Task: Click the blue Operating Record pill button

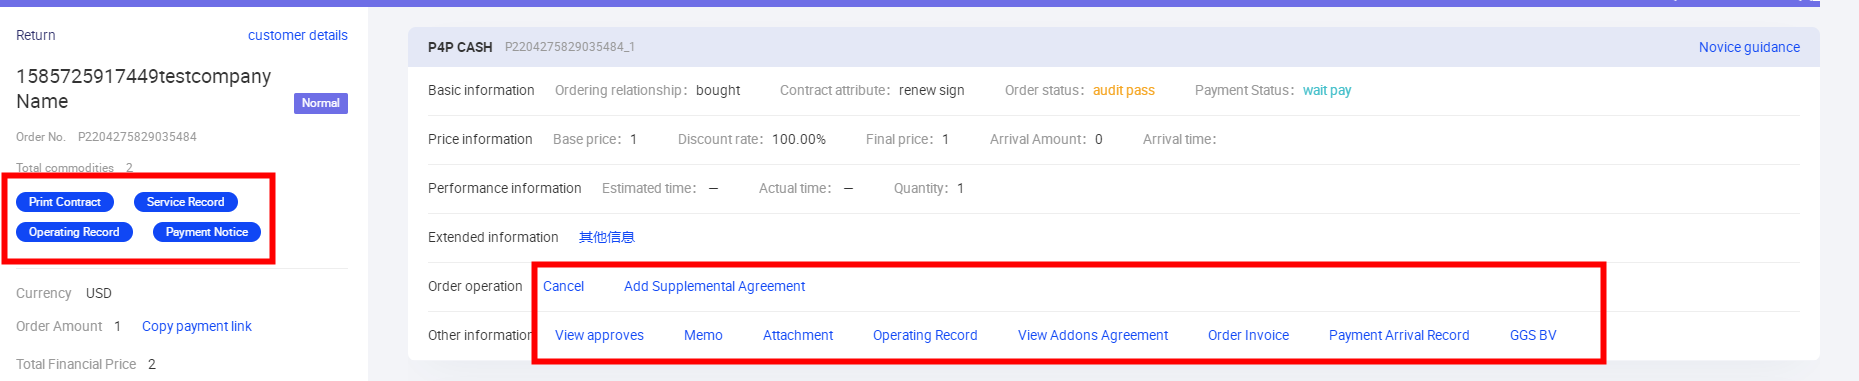Action: coord(74,232)
